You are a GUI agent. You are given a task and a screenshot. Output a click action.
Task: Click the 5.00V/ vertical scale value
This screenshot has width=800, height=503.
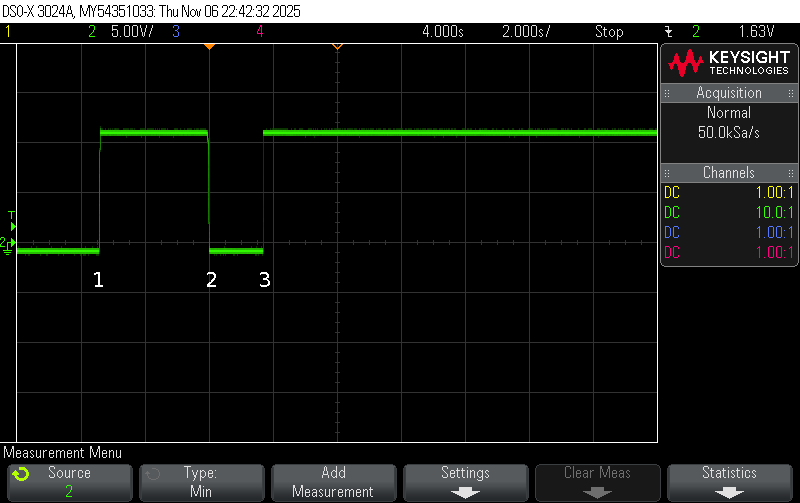click(x=132, y=32)
